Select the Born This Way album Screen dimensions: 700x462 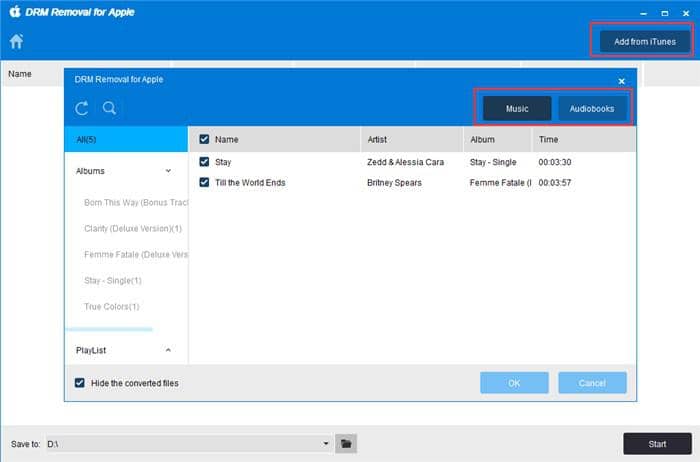(x=136, y=203)
